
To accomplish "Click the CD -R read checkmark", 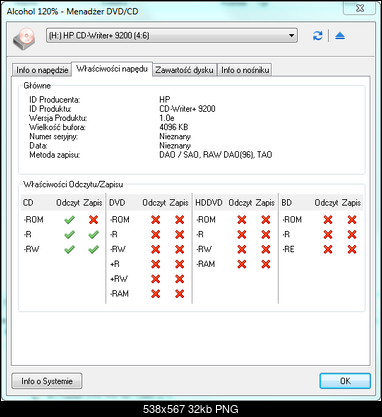I will pos(69,235).
